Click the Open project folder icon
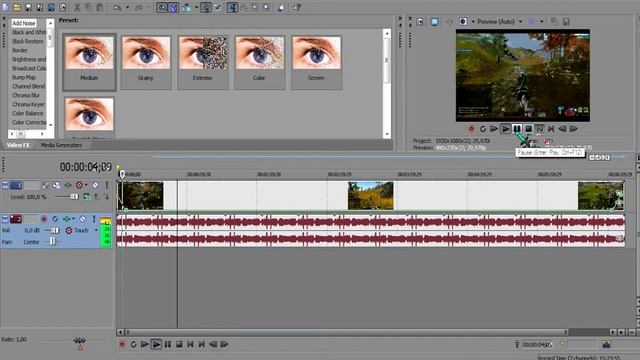This screenshot has height=360, width=640. point(17,7)
